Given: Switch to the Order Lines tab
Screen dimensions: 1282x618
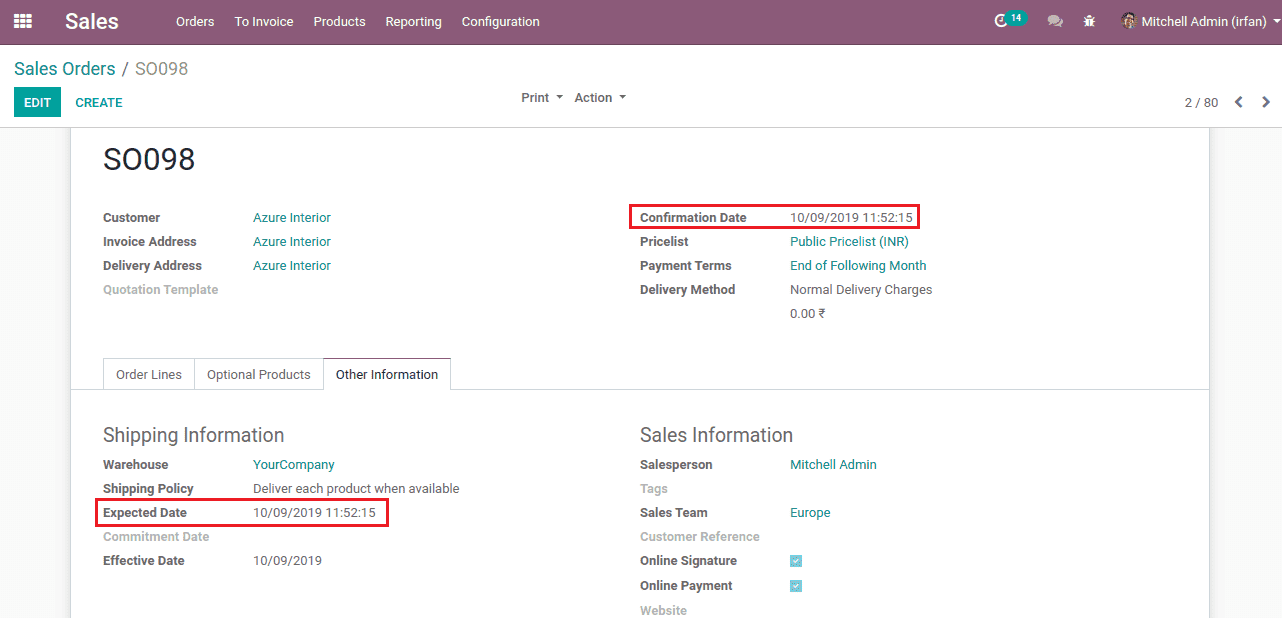Looking at the screenshot, I should click(149, 374).
